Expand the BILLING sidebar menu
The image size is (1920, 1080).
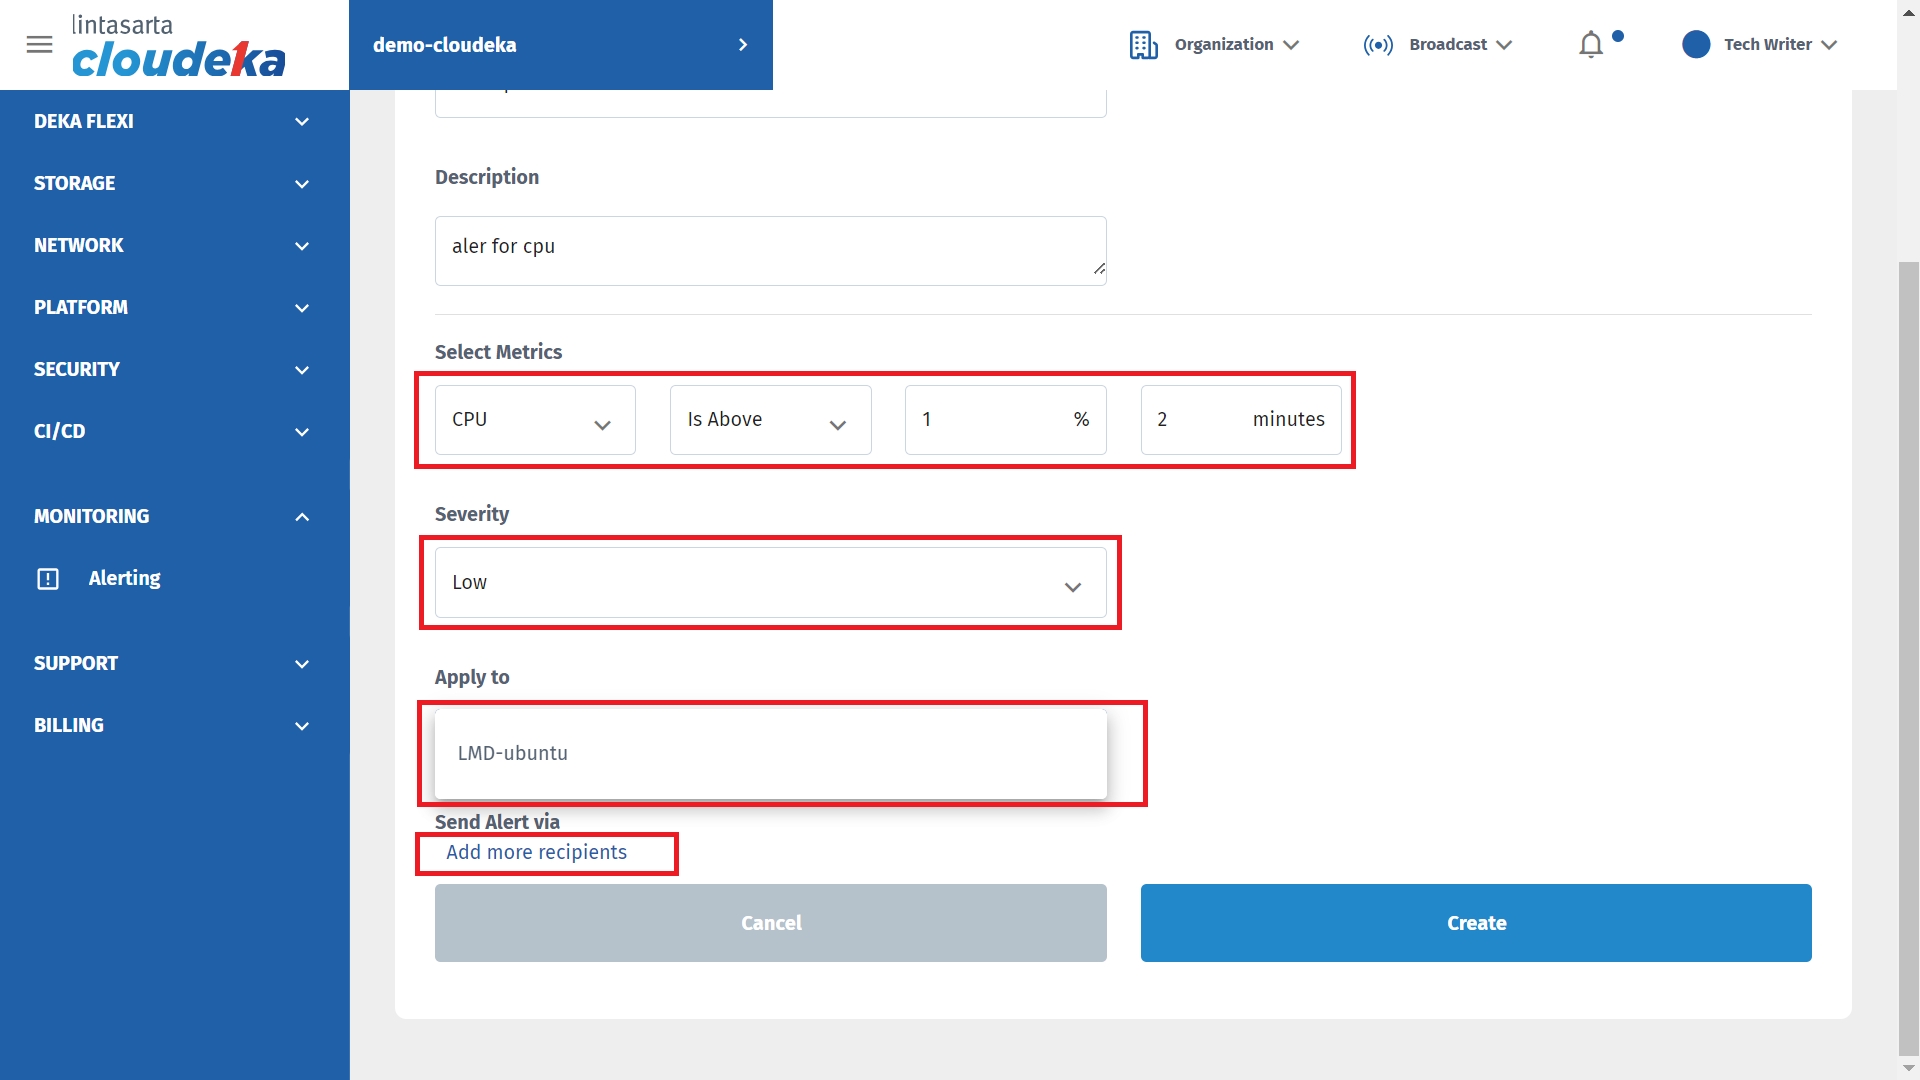(302, 726)
